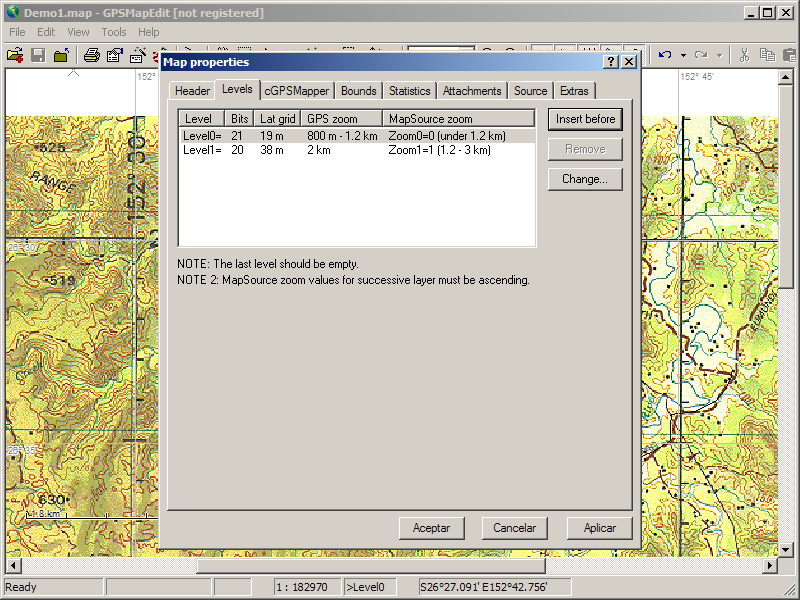800x600 pixels.
Task: Click the dialog's question mark help button
Action: 611,62
